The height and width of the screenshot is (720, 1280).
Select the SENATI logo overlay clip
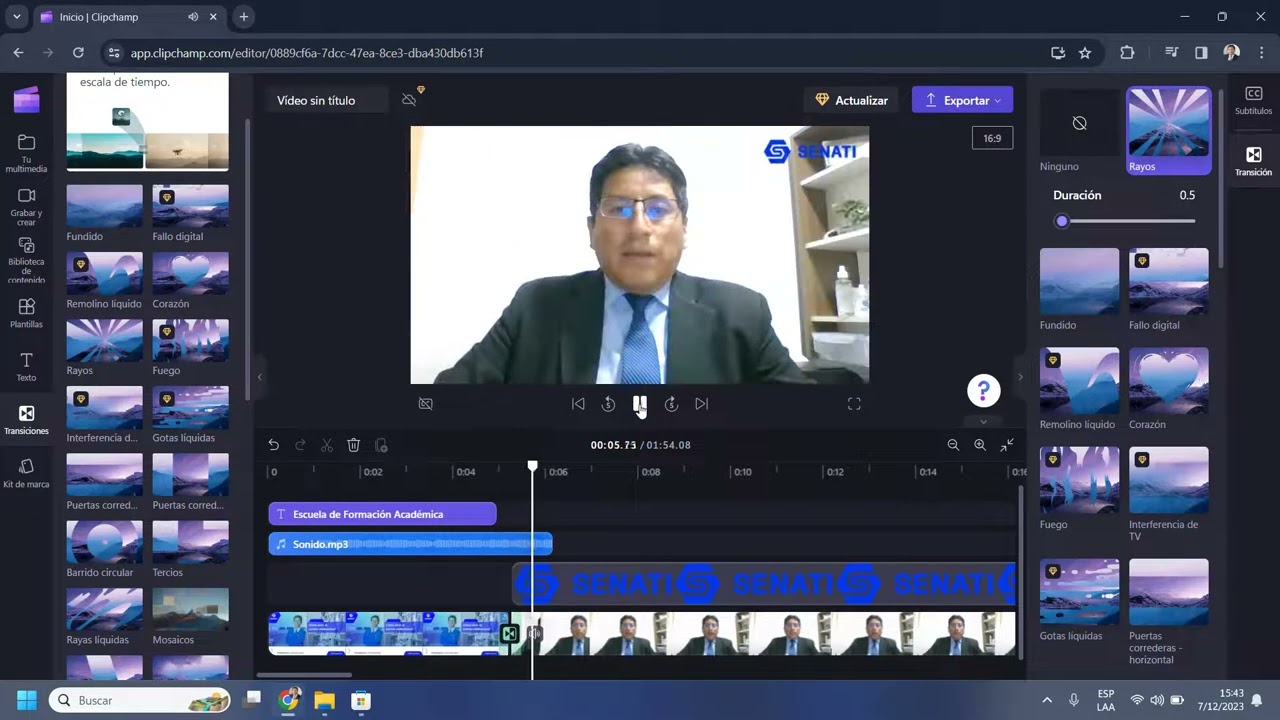pyautogui.click(x=764, y=584)
